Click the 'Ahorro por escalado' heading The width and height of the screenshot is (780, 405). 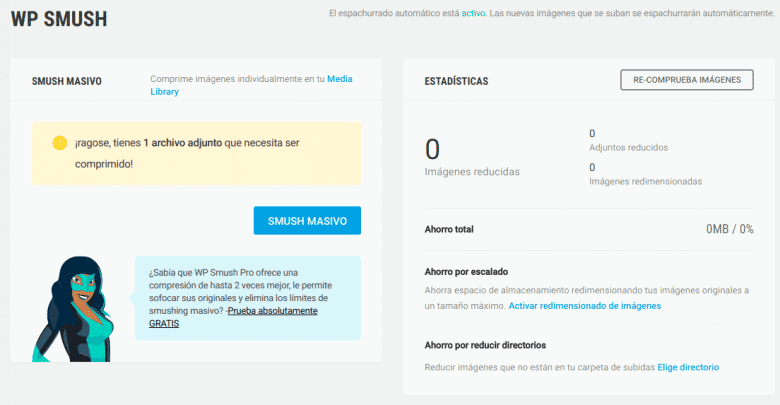[x=466, y=272]
